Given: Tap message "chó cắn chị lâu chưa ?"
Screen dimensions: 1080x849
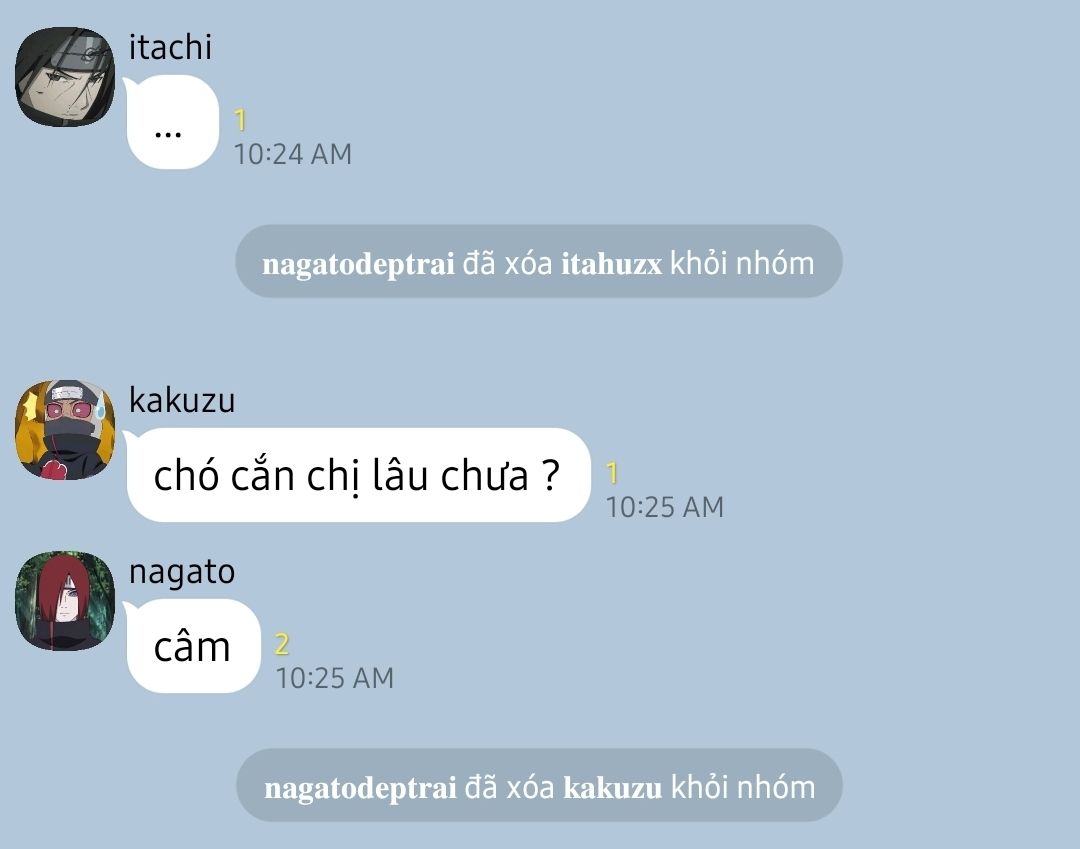Looking at the screenshot, I should (358, 475).
